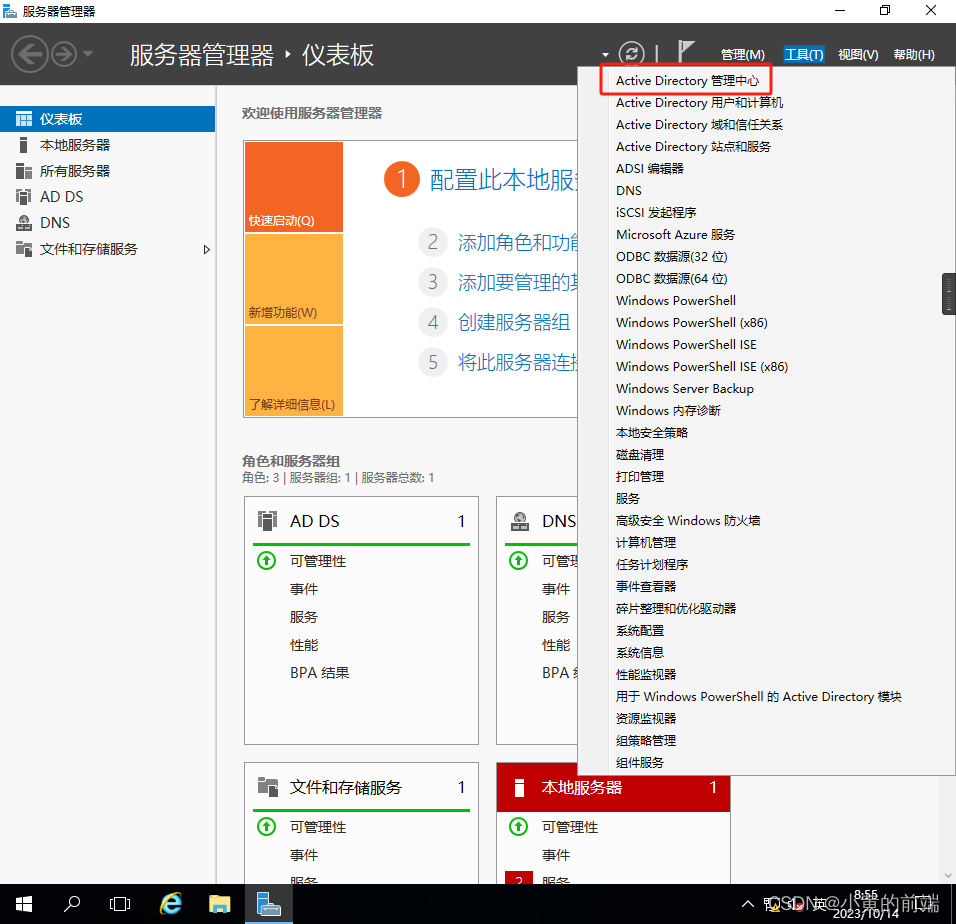The width and height of the screenshot is (956, 924).
Task: Click the AD DS tile header icon
Action: 267,521
